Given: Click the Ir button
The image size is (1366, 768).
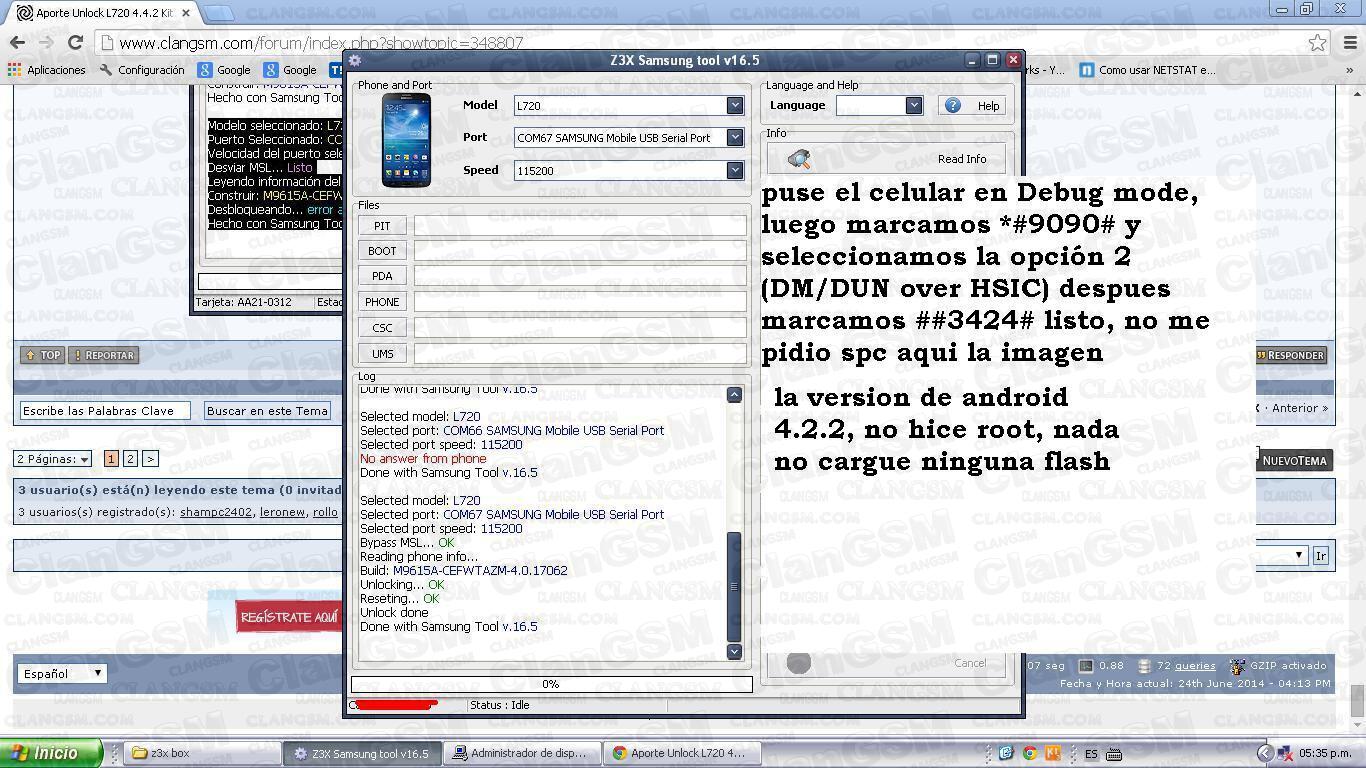Looking at the screenshot, I should click(1321, 556).
